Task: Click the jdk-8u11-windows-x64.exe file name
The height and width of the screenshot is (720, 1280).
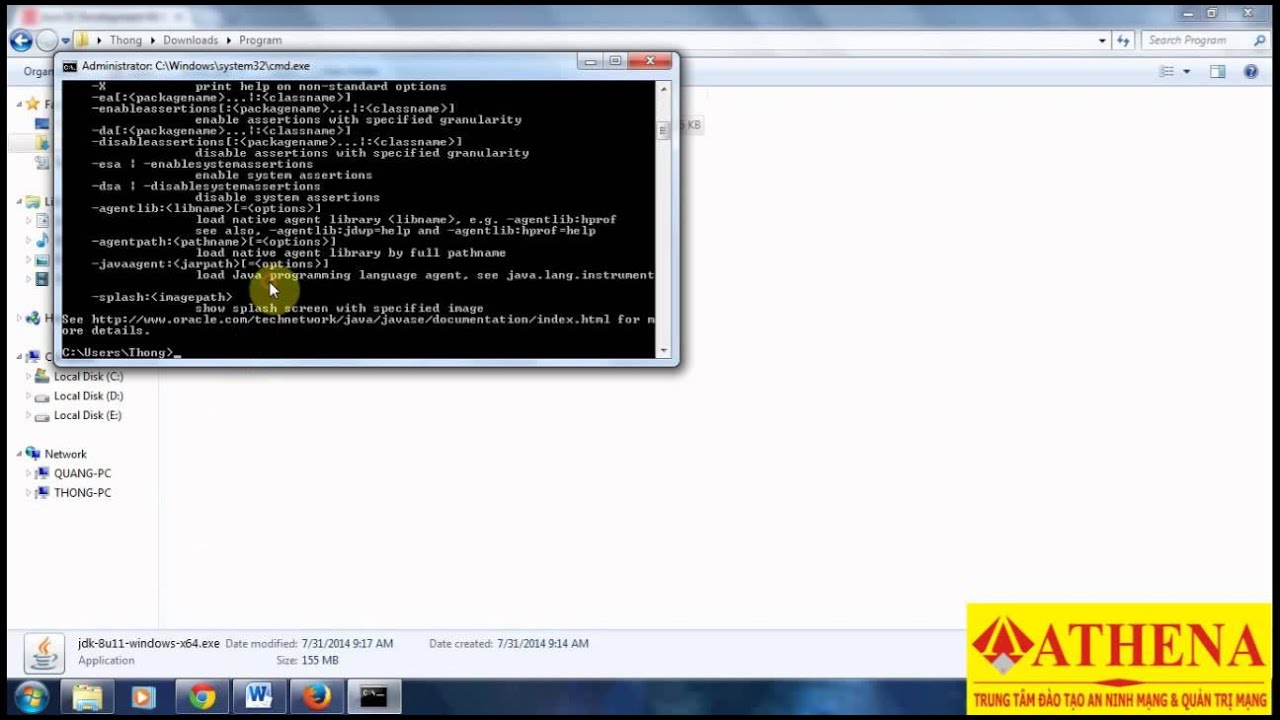Action: pos(148,643)
